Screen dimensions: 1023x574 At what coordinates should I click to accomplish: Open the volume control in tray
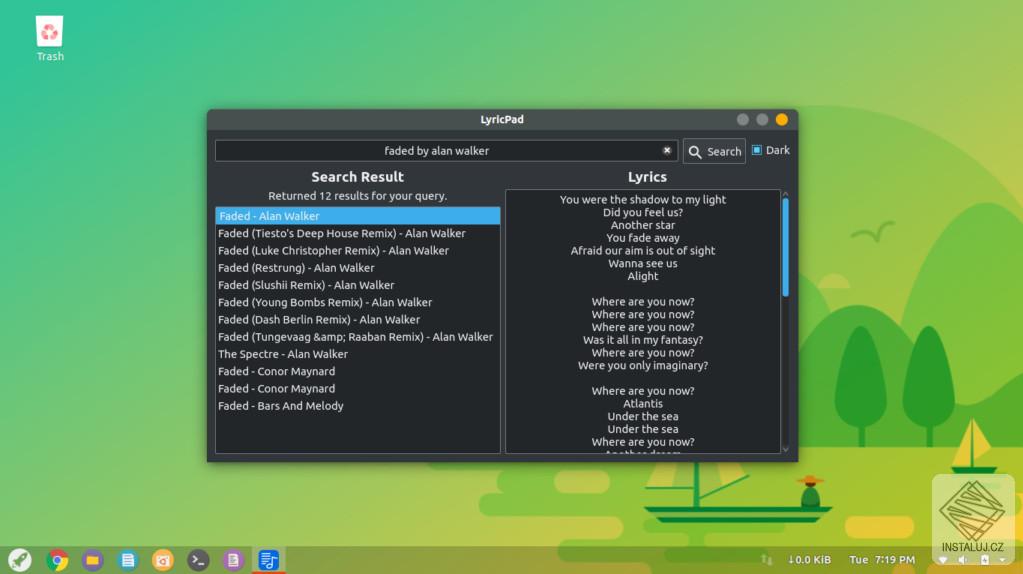(x=963, y=560)
